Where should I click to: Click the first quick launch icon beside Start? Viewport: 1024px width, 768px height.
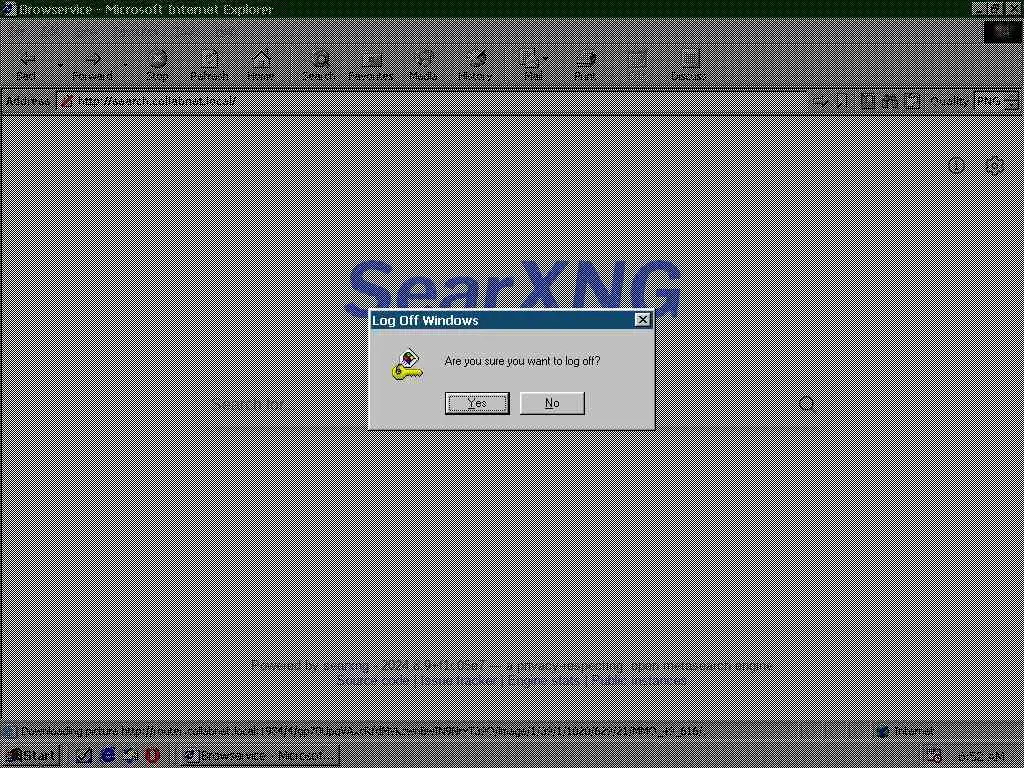click(84, 756)
